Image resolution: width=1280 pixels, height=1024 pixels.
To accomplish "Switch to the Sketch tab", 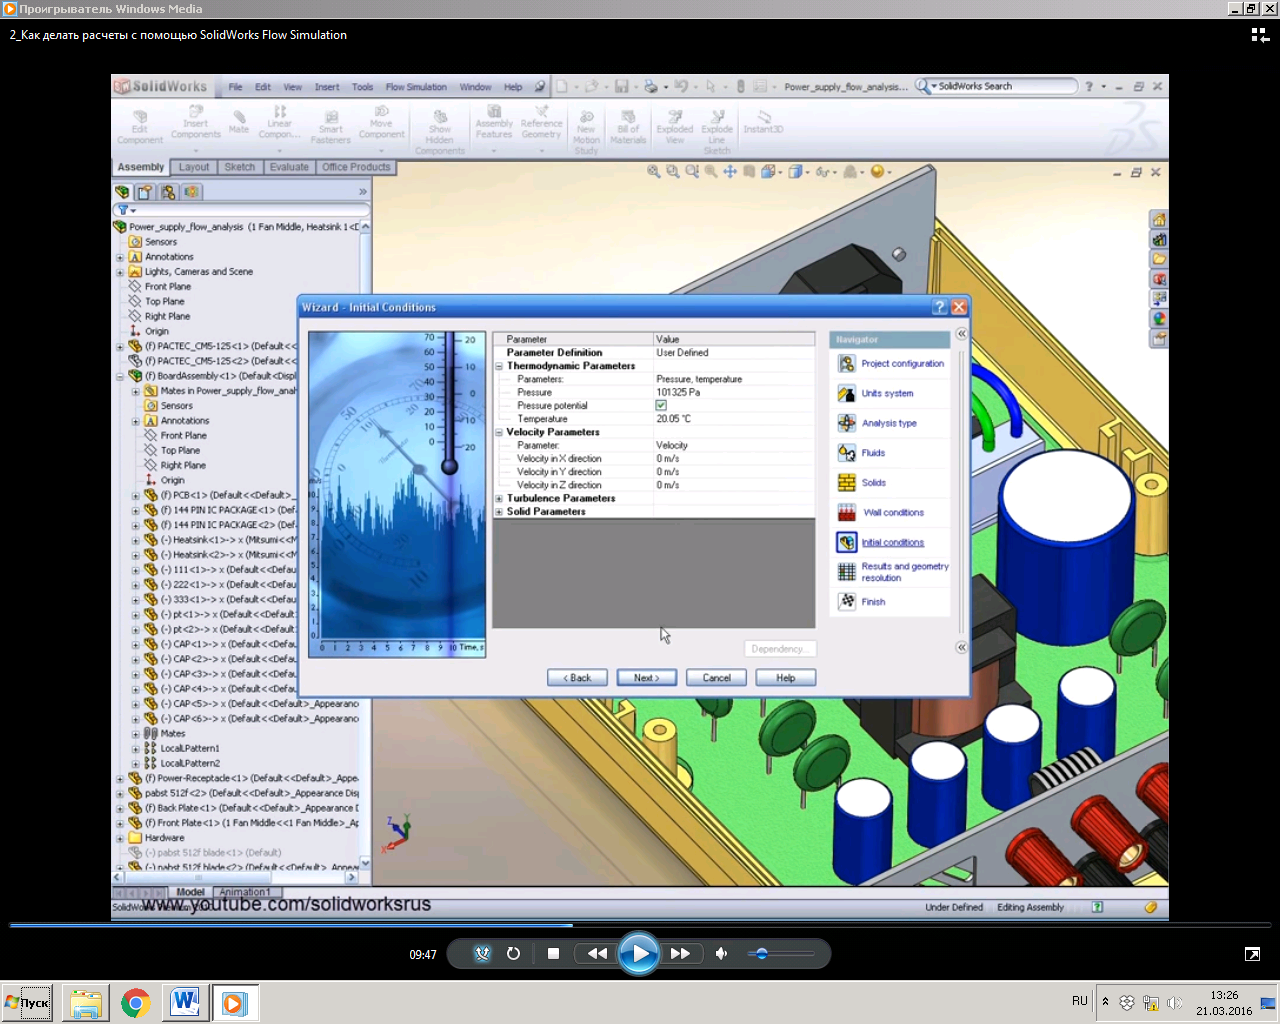I will click(240, 167).
